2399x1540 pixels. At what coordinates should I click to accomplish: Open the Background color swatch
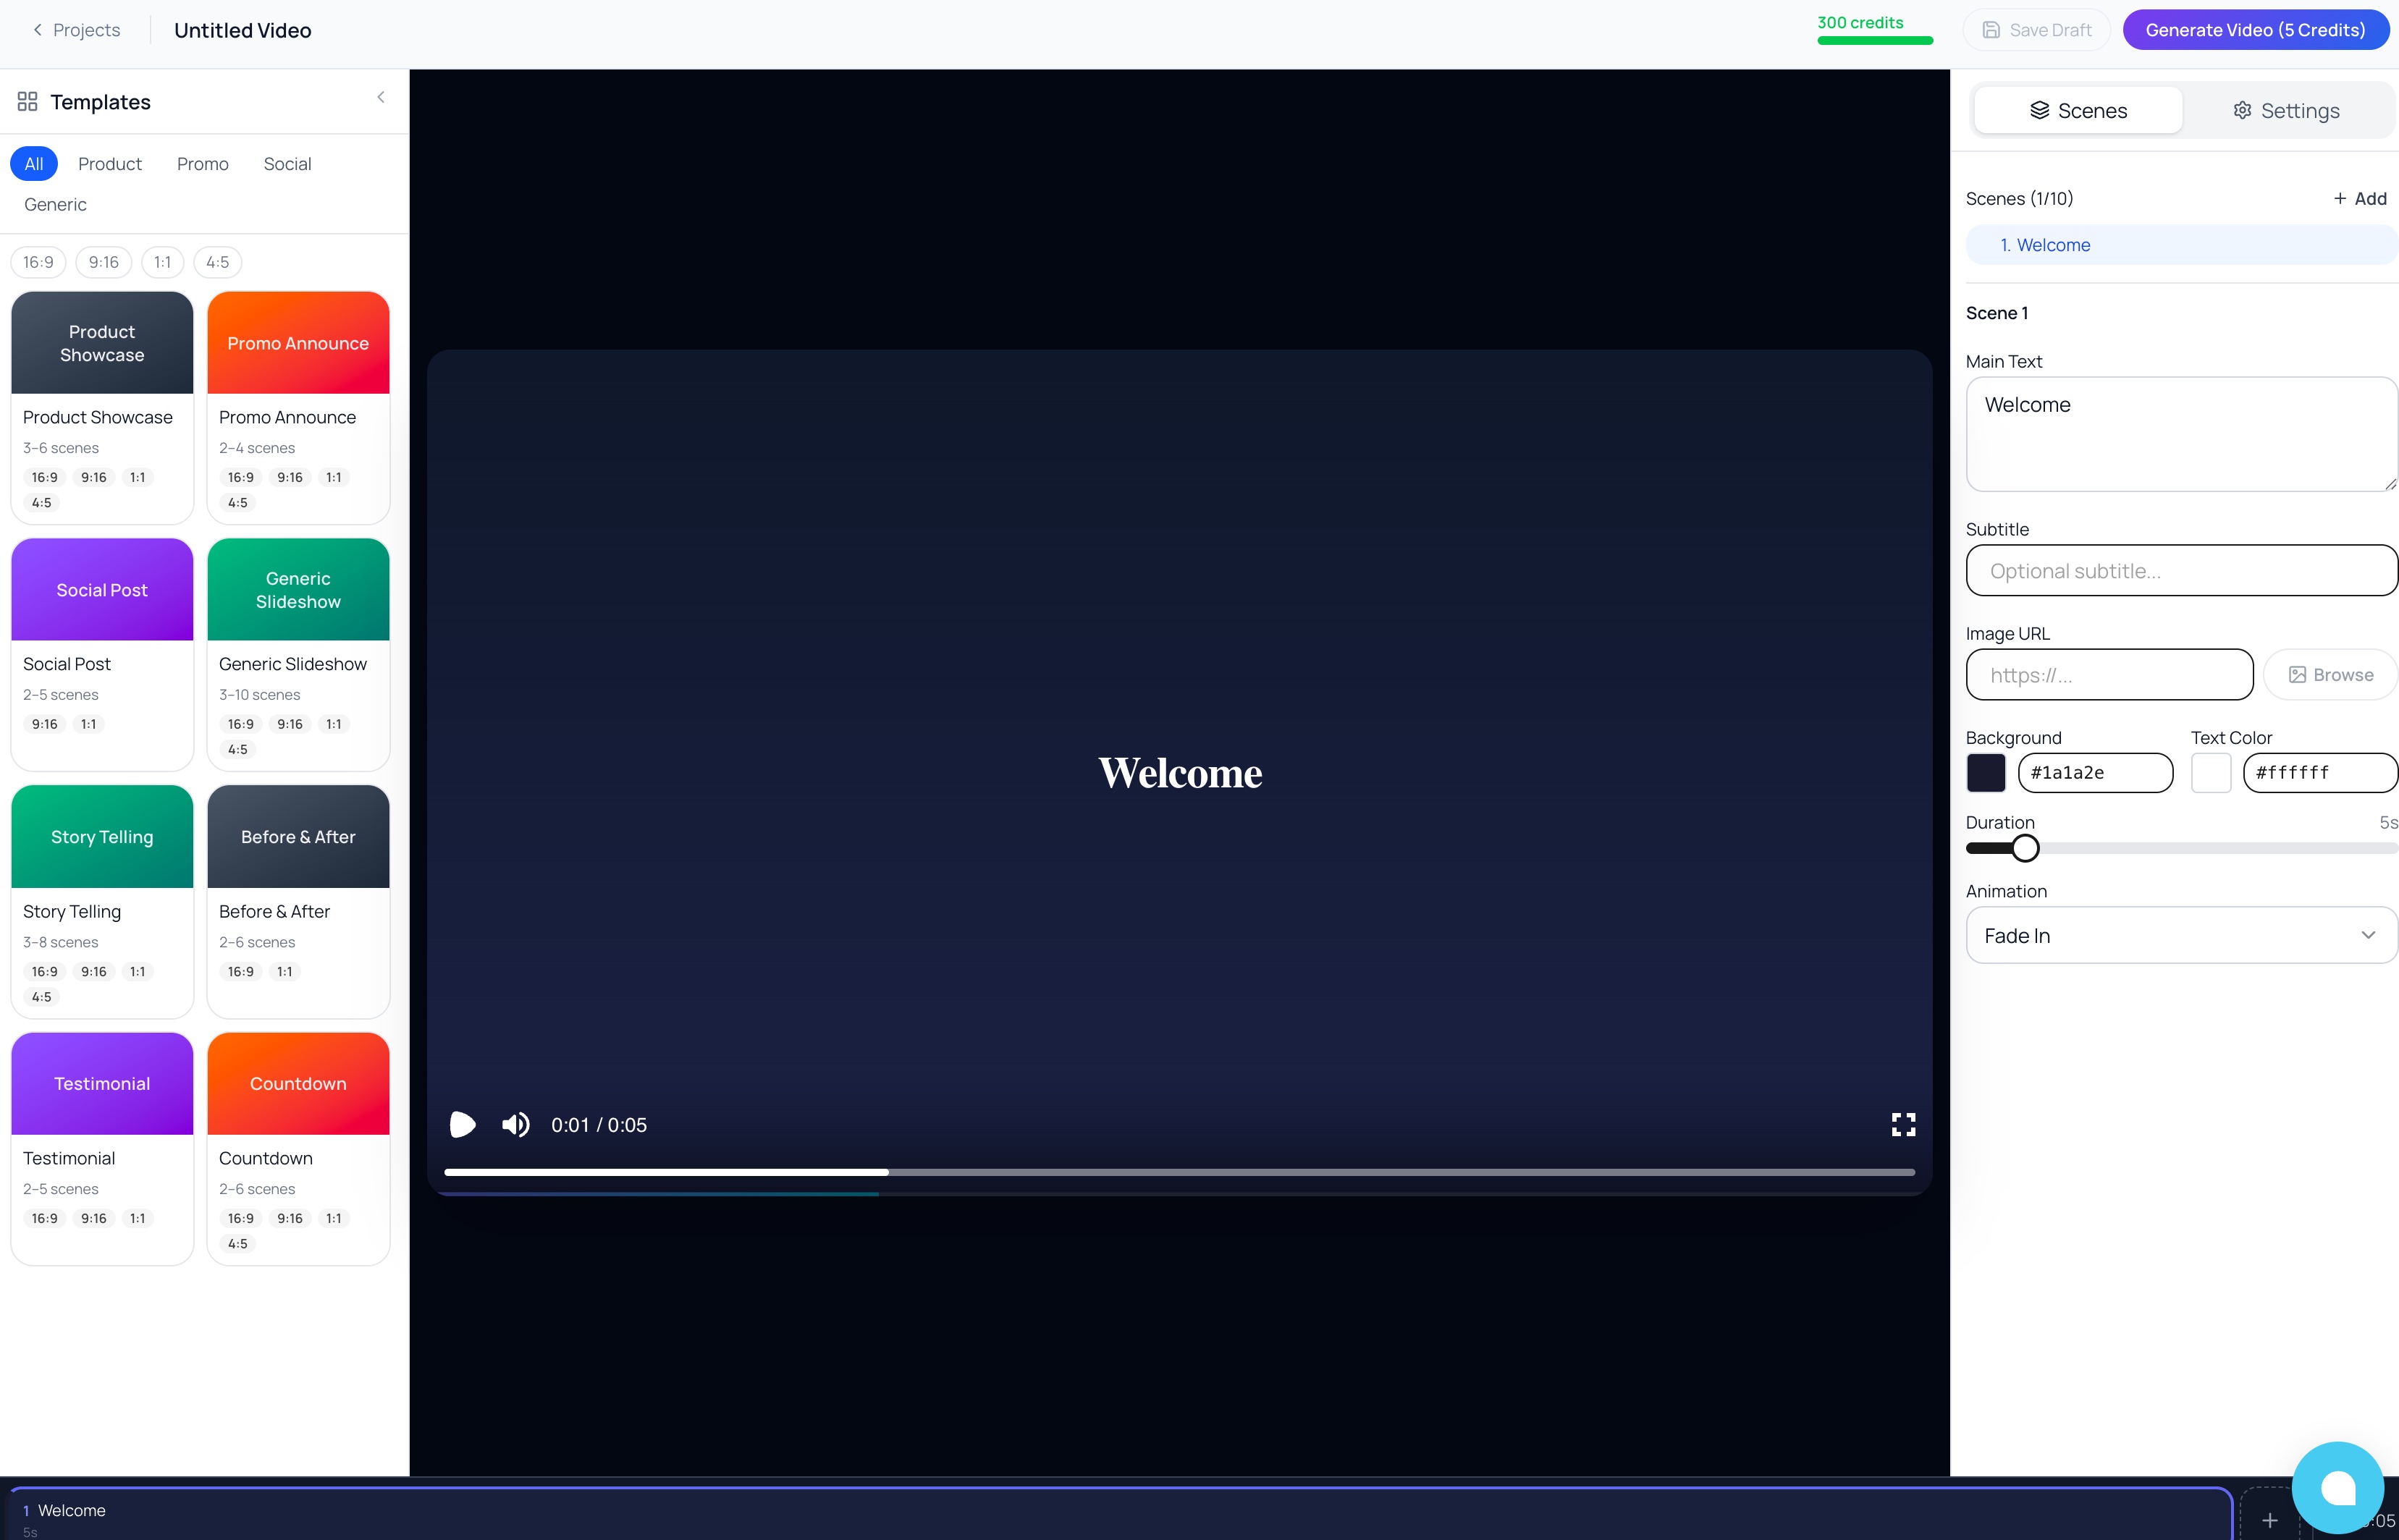click(1985, 772)
